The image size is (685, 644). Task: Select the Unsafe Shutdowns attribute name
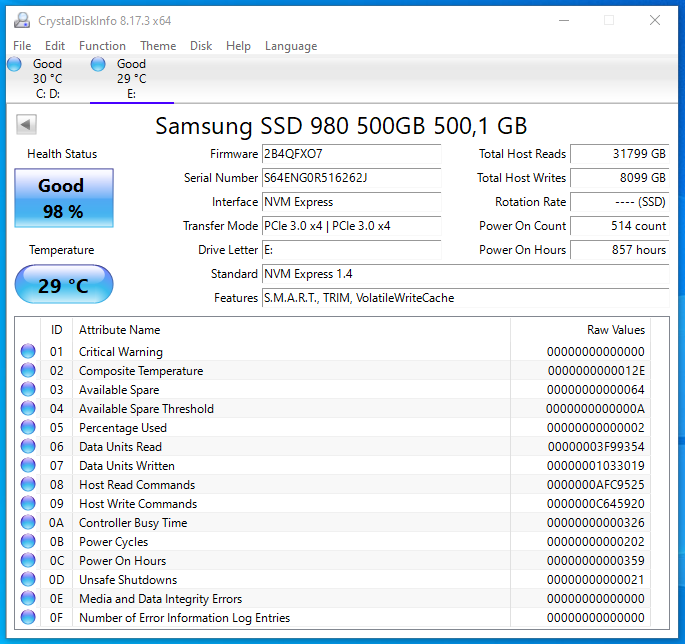point(128,580)
